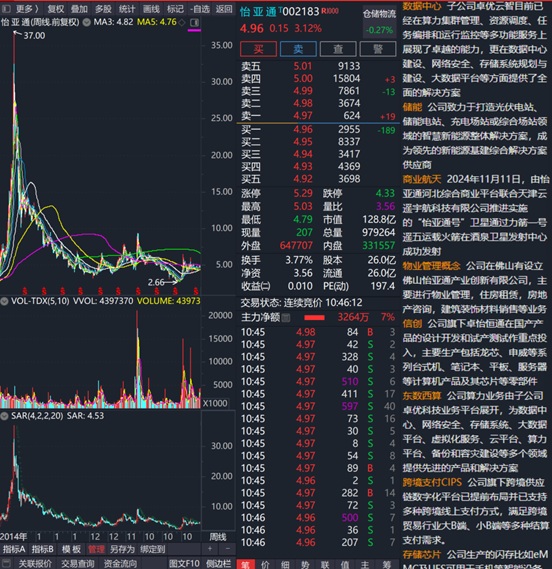Click the 物业管理概念 concept link

pos(432,266)
